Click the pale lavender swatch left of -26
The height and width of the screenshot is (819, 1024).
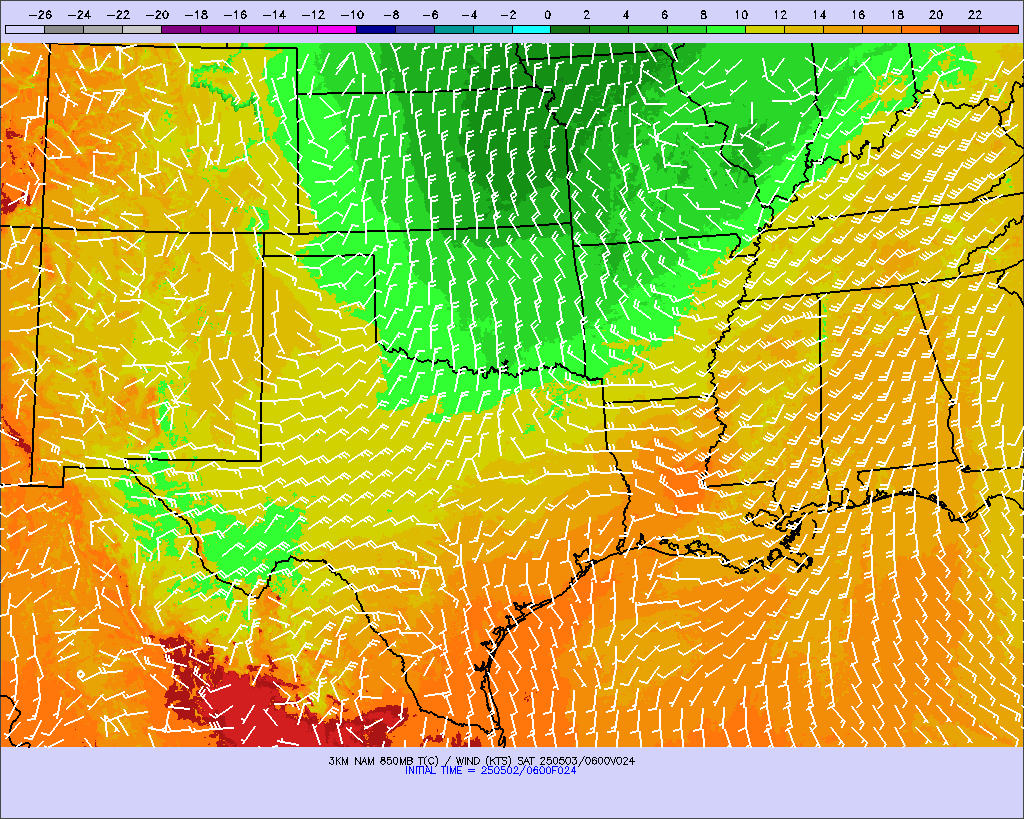pyautogui.click(x=25, y=29)
